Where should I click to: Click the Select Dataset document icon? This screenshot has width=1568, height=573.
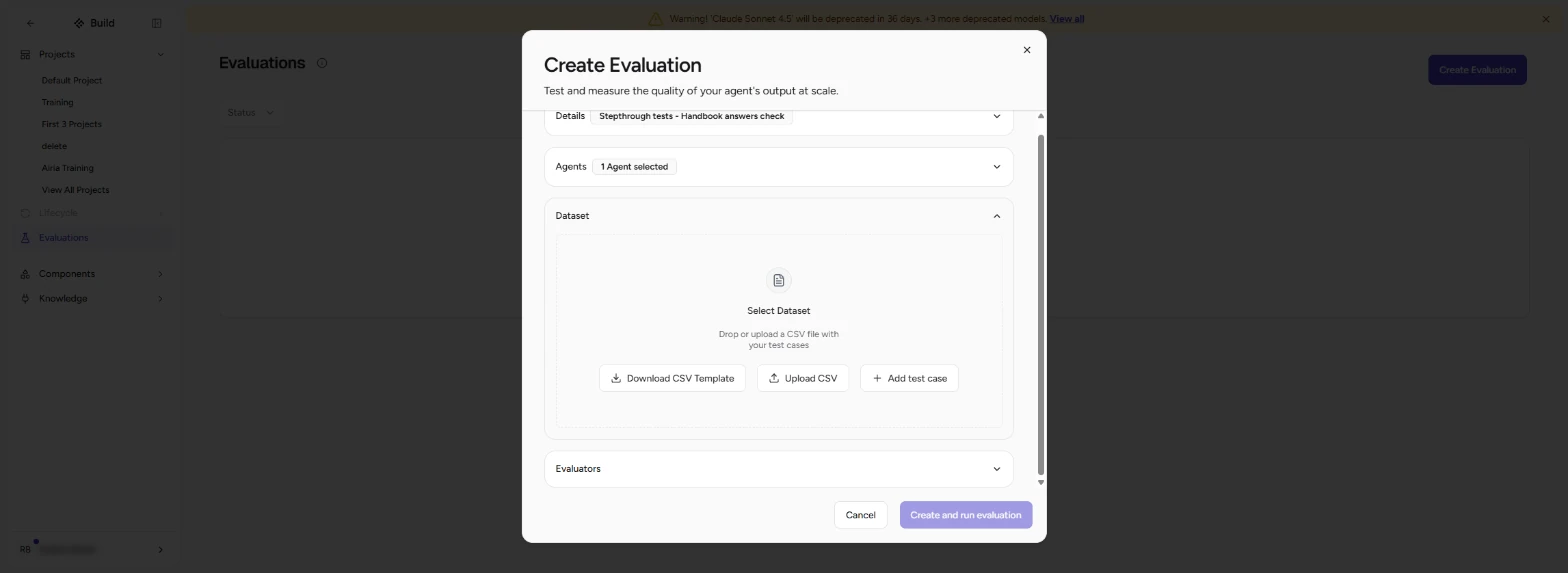click(779, 280)
